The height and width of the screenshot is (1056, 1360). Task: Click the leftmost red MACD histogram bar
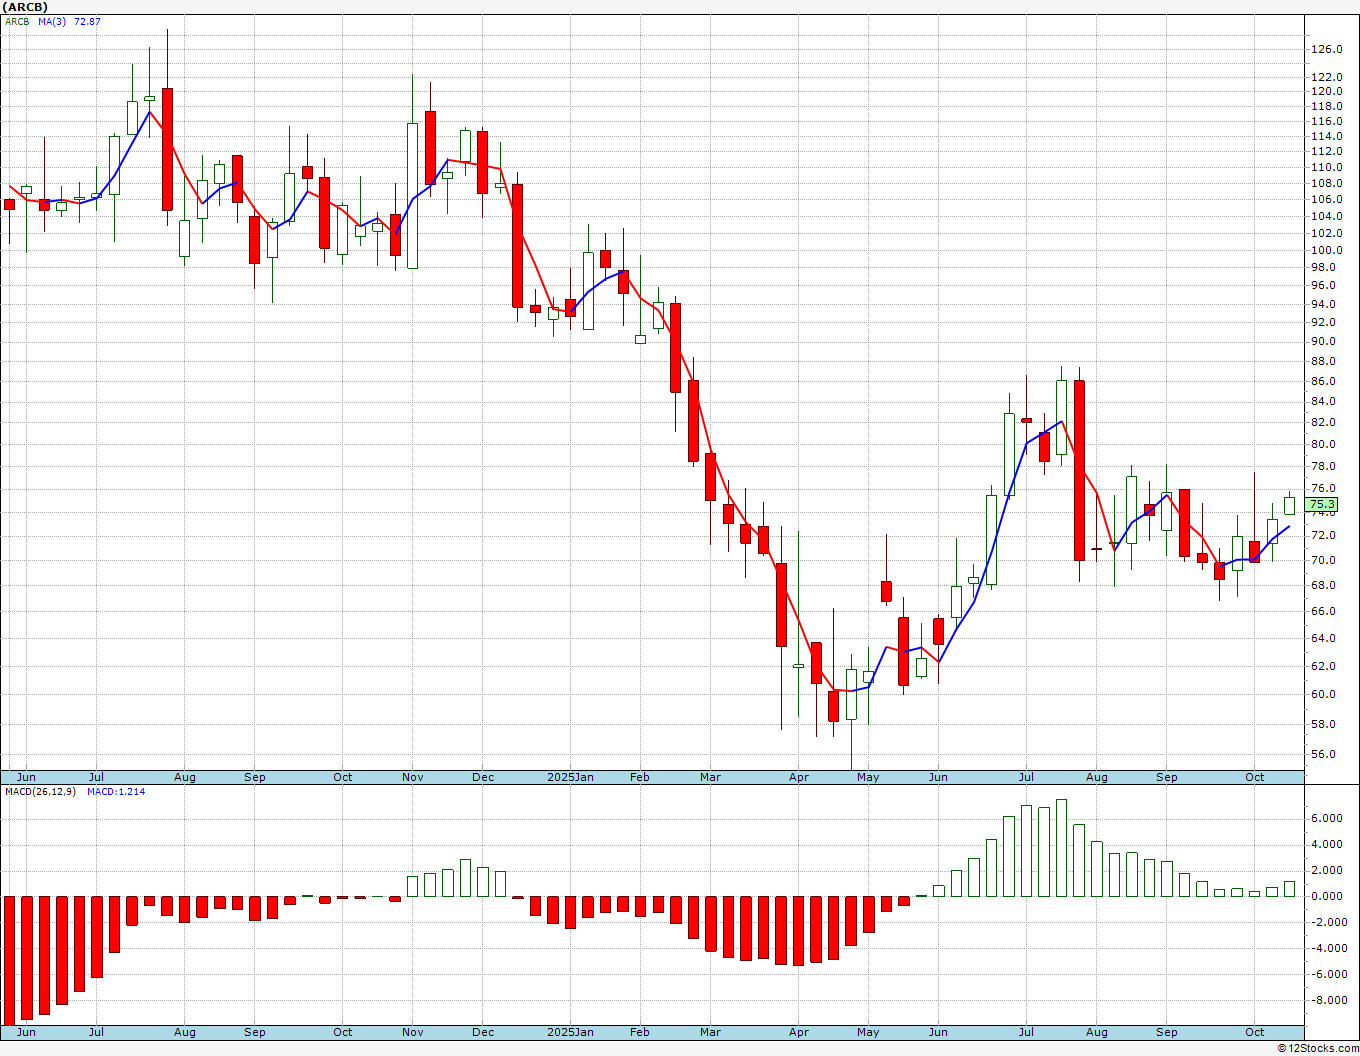10,961
